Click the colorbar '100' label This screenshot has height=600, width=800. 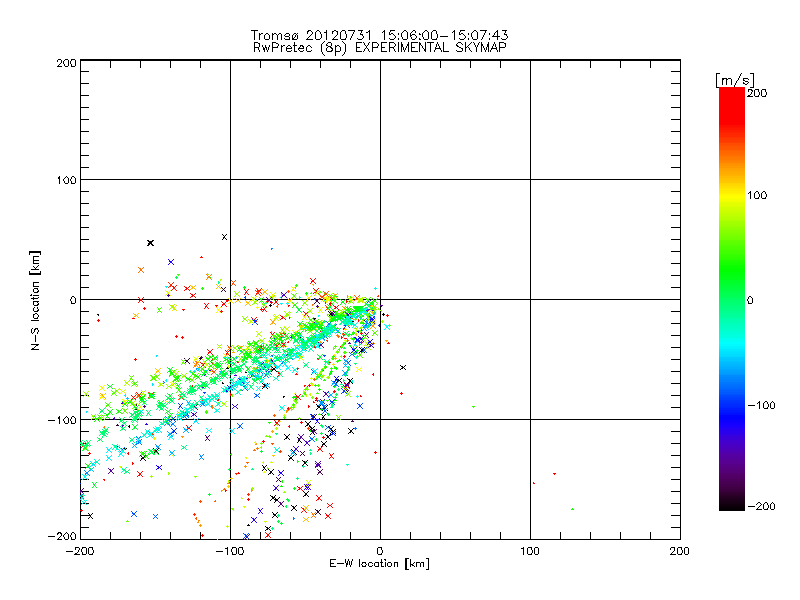coord(757,195)
